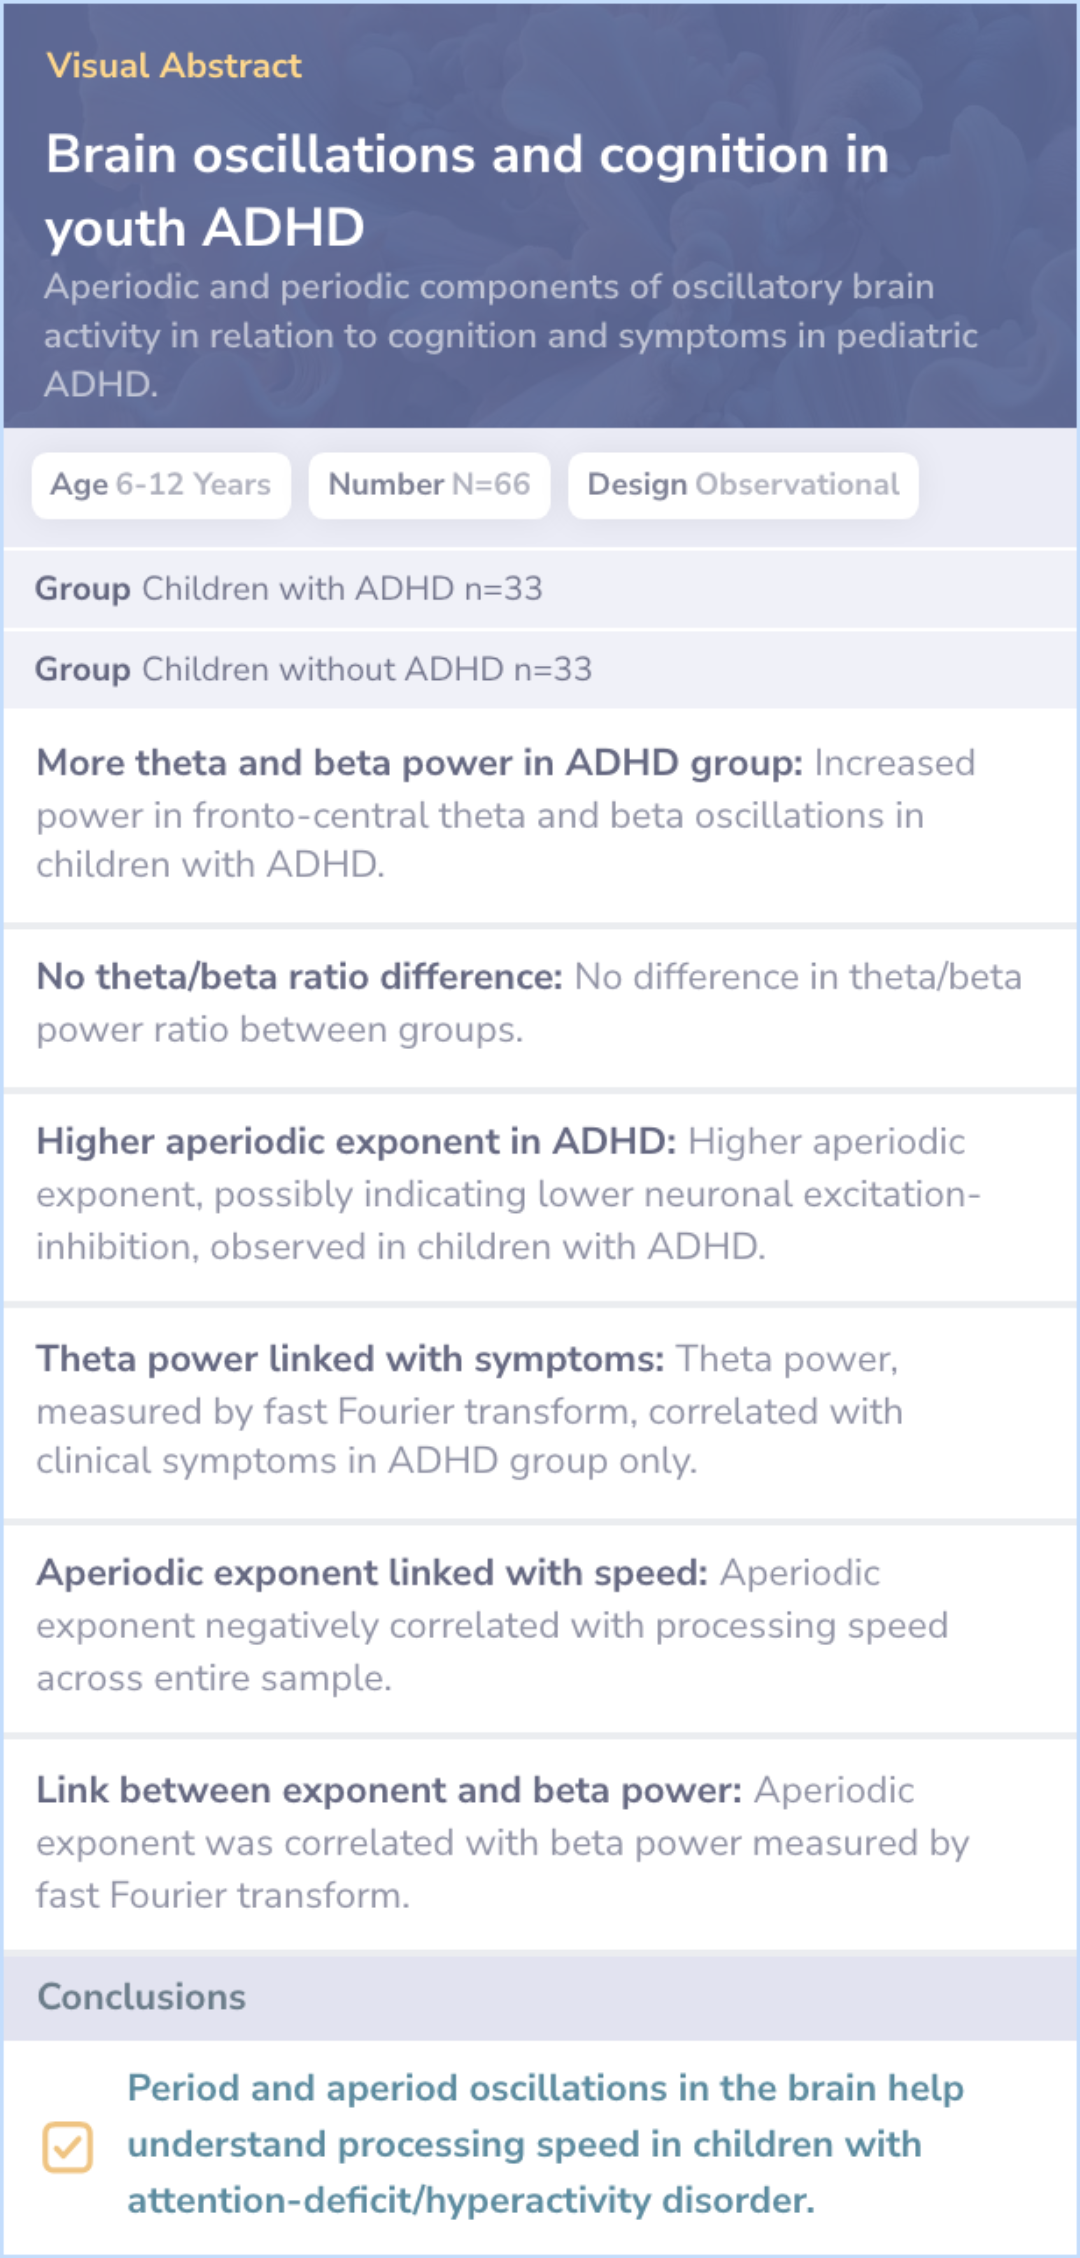
Task: Select the Age 6-12 Years tag
Action: tap(161, 485)
